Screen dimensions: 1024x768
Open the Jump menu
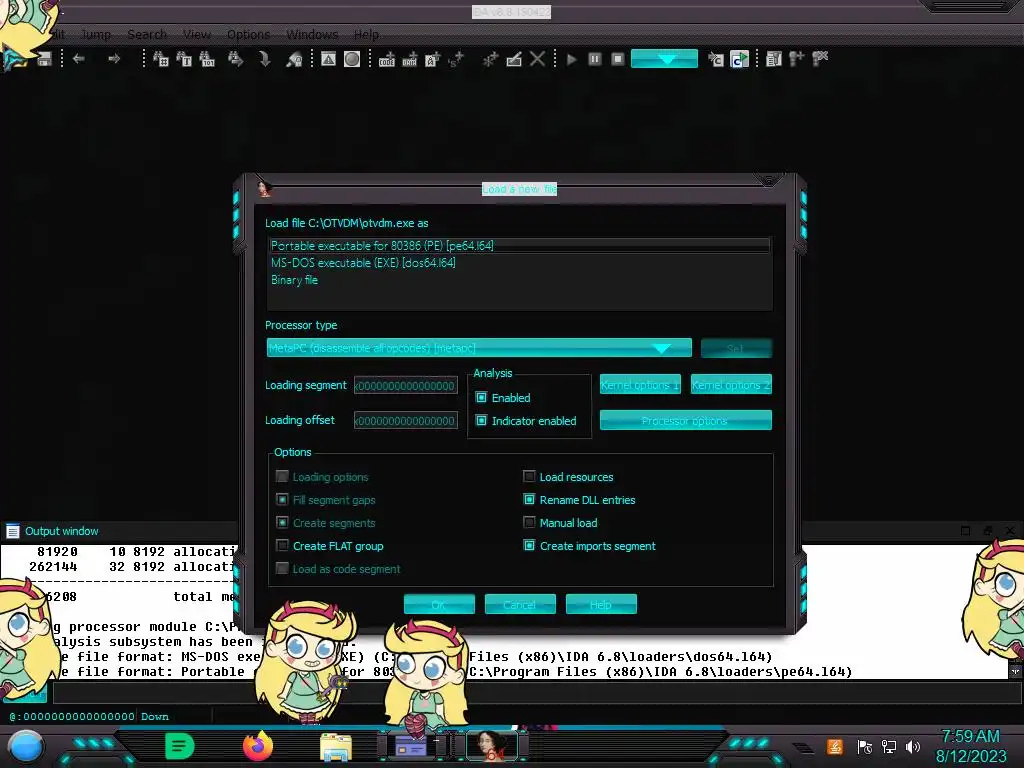coord(95,35)
